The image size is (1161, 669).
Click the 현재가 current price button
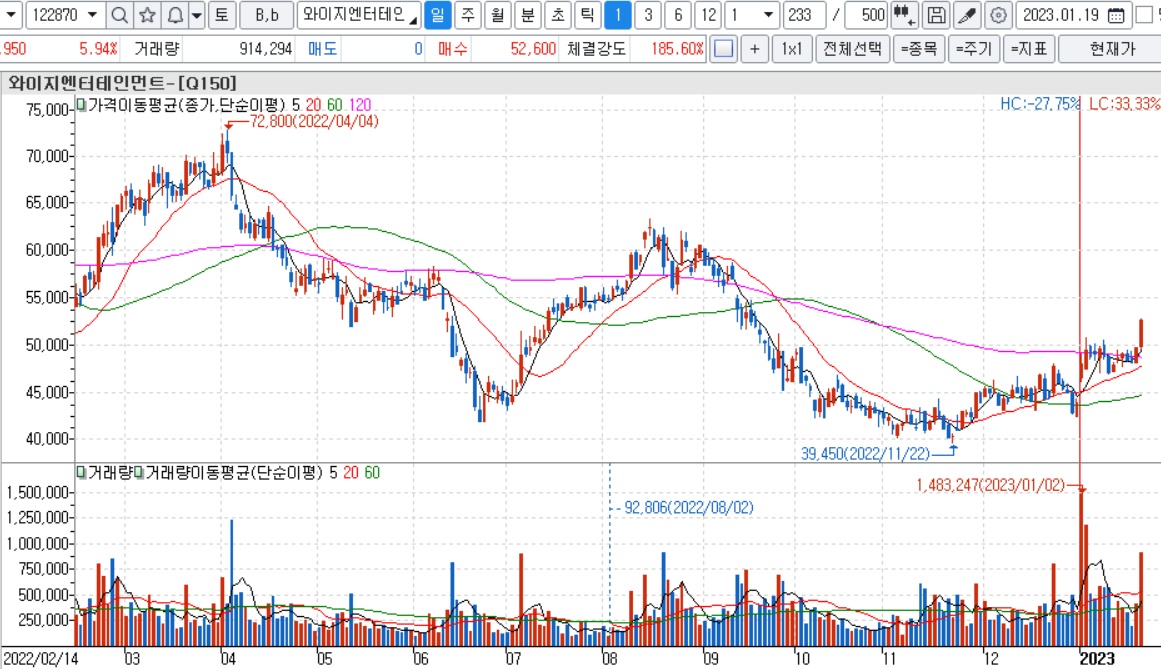coord(1111,49)
